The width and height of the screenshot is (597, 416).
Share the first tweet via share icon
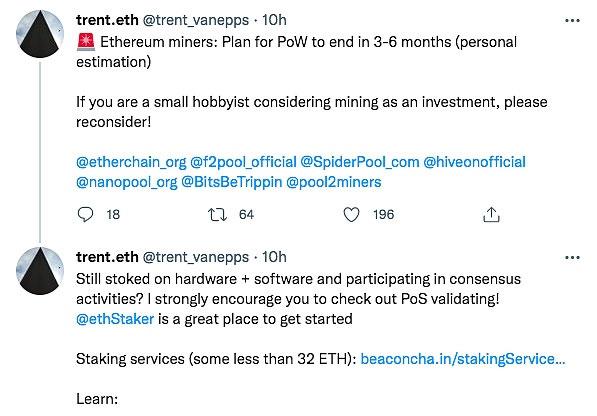coord(491,214)
